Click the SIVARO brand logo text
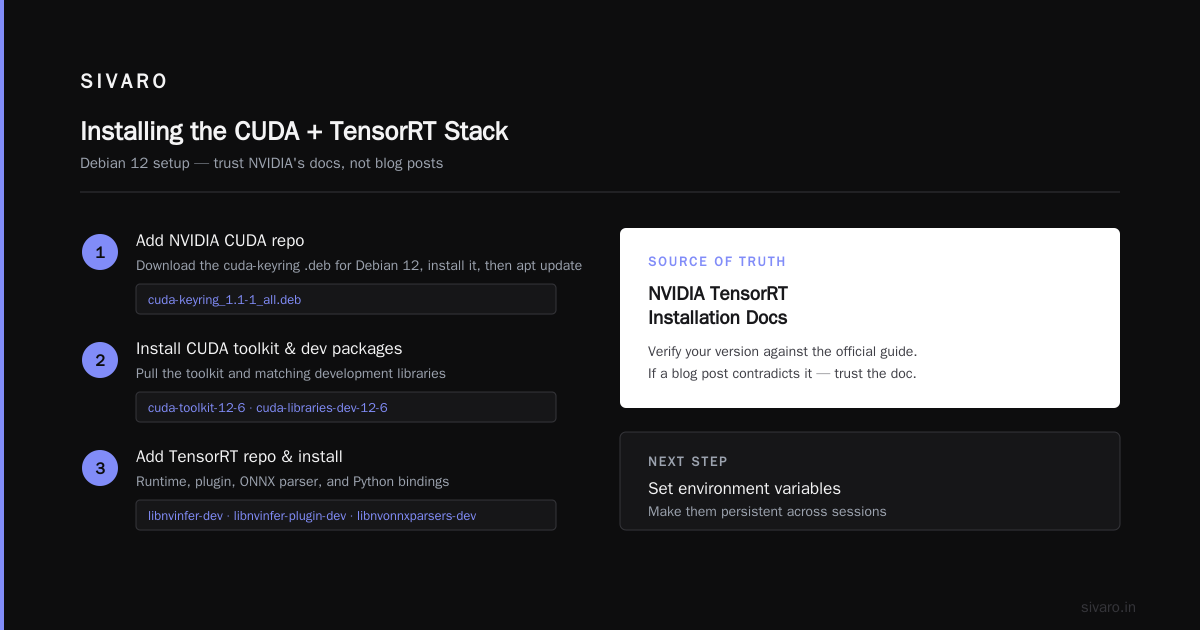This screenshot has height=630, width=1200. [124, 81]
